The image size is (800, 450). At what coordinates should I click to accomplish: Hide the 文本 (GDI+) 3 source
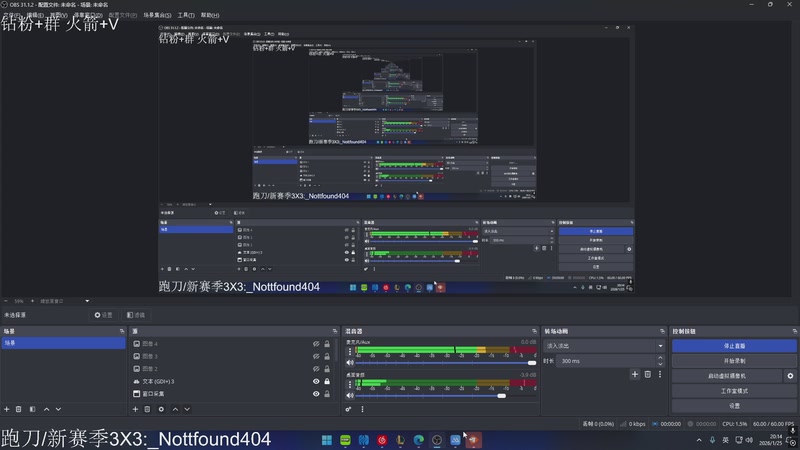click(x=316, y=381)
